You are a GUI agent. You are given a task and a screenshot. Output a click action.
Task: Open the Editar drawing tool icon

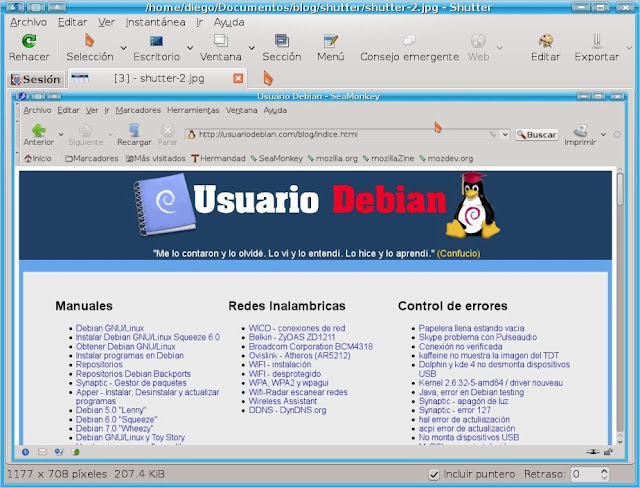(545, 40)
